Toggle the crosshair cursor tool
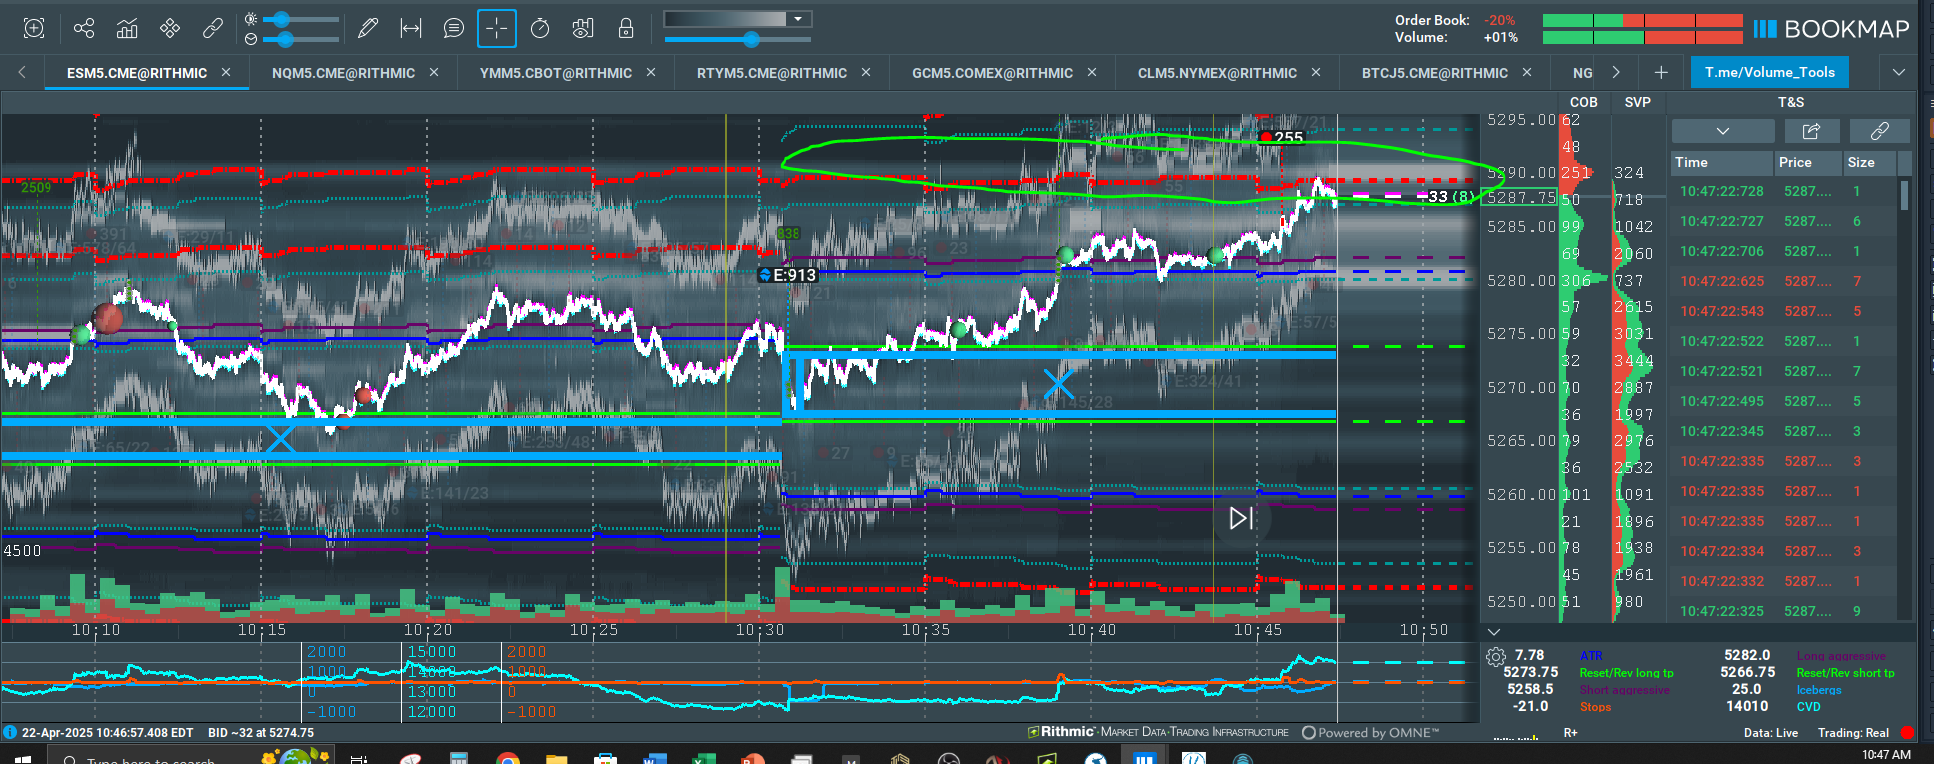Image resolution: width=1934 pixels, height=764 pixels. click(x=497, y=28)
